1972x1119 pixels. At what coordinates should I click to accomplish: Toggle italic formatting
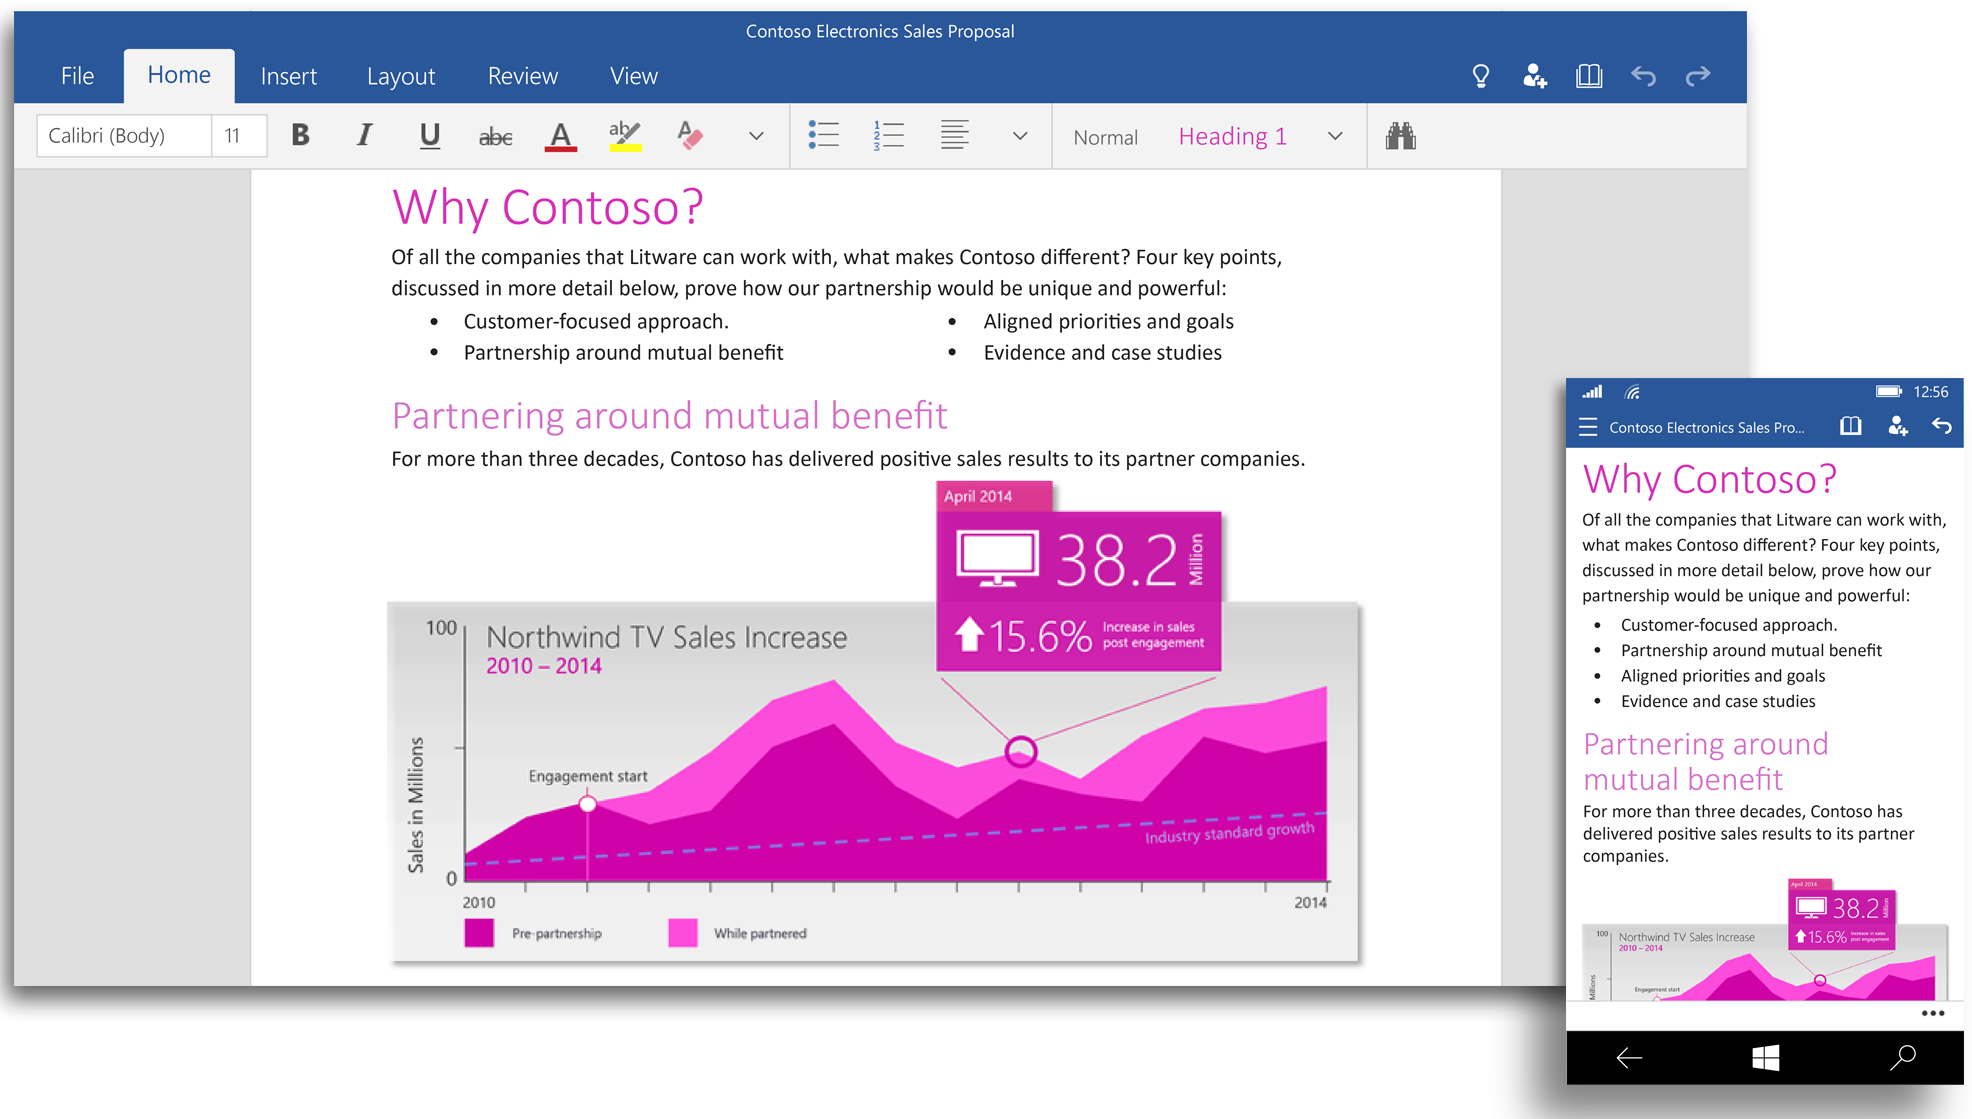(x=364, y=136)
